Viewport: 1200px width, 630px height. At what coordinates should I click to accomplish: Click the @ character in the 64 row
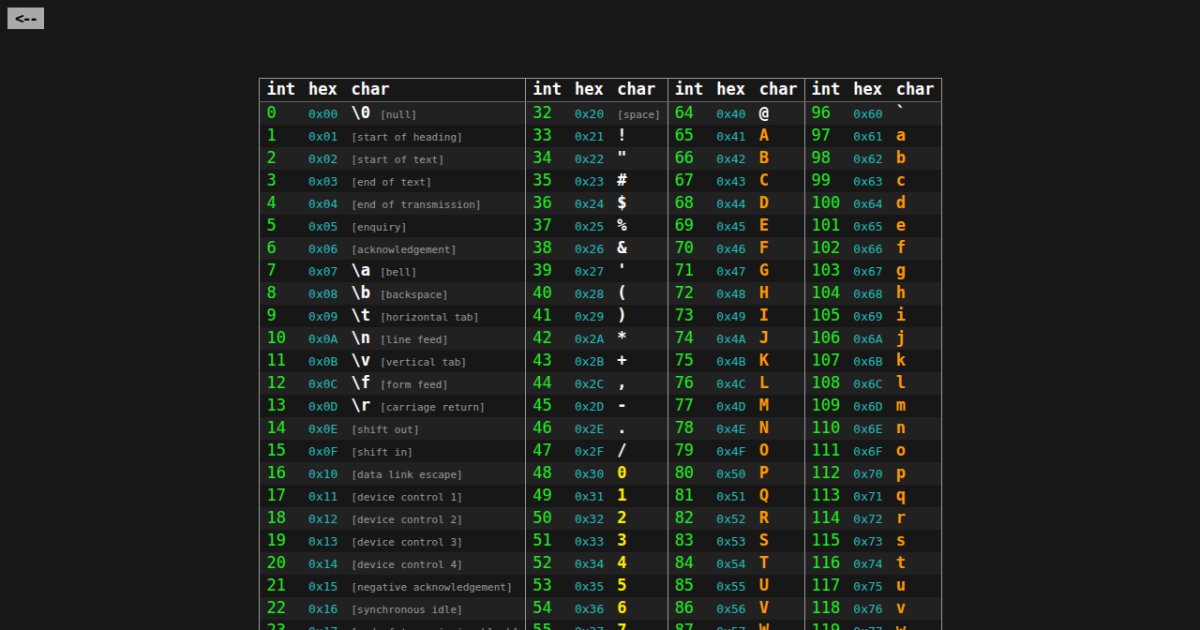(x=763, y=113)
